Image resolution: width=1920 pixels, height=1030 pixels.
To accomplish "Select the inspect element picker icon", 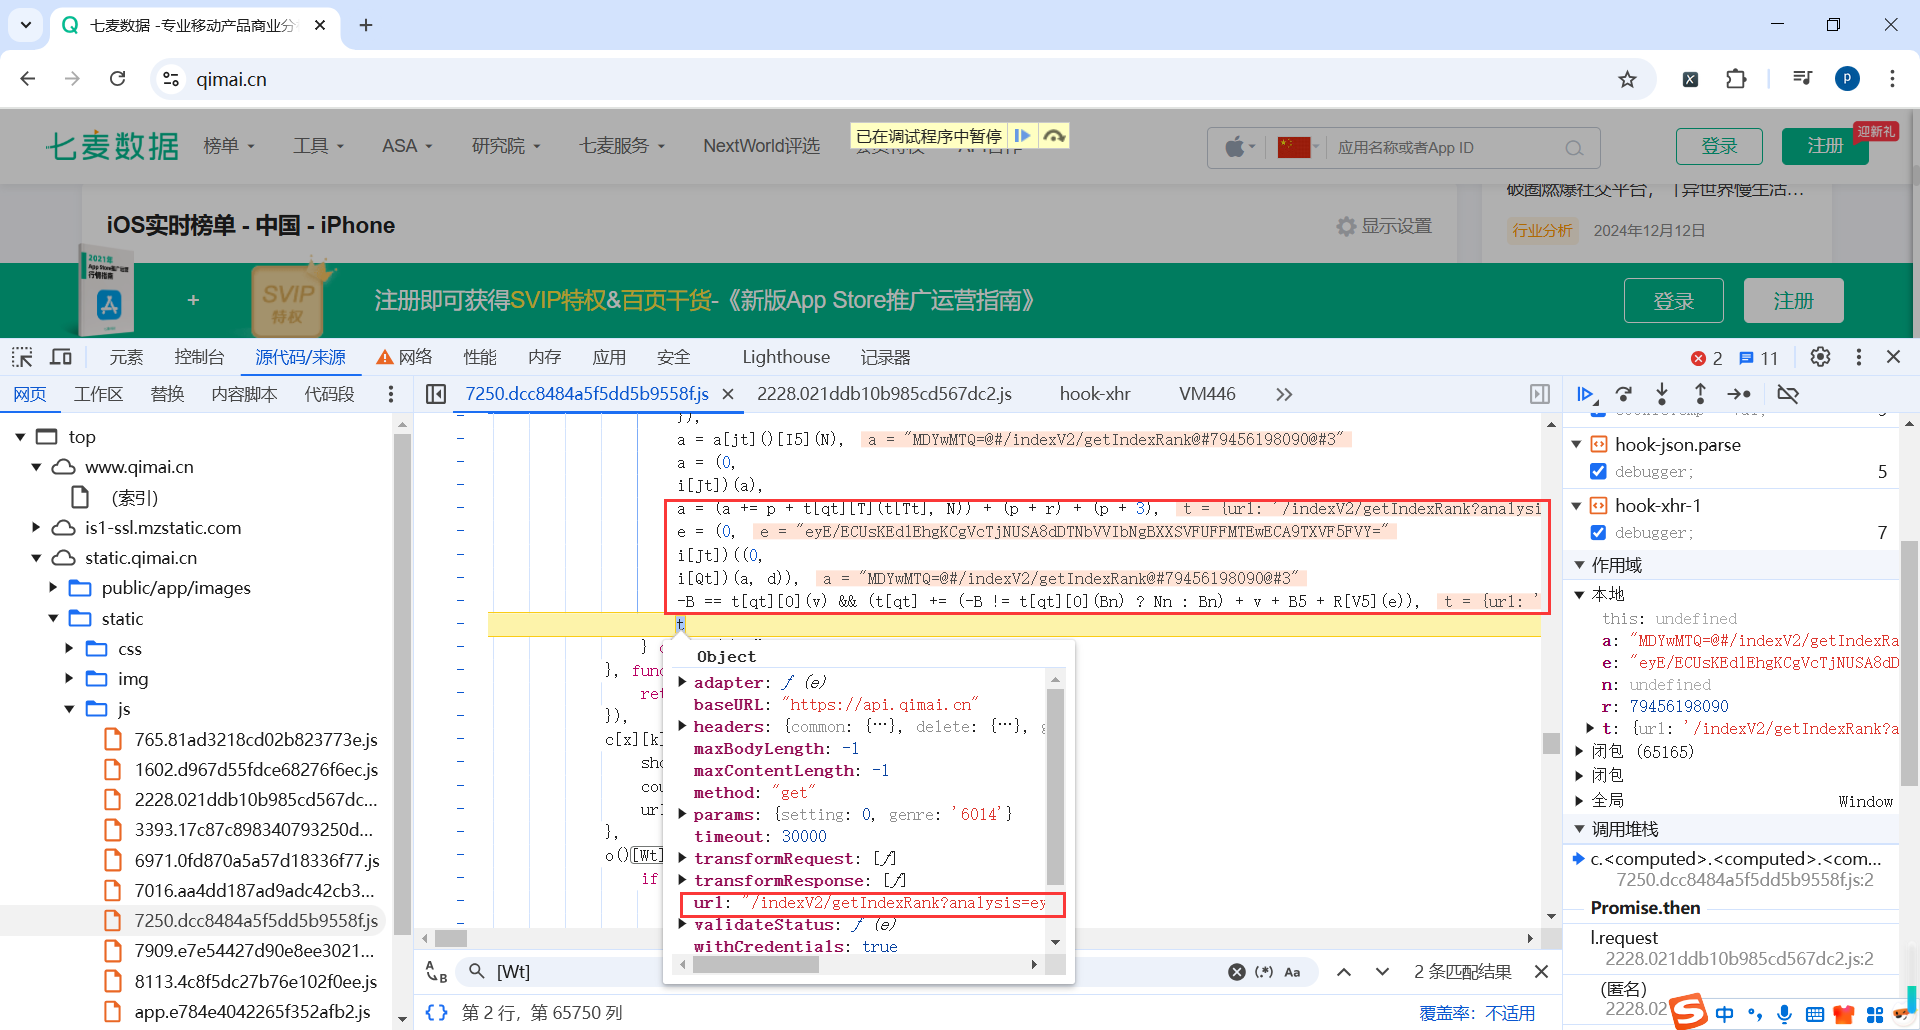I will pos(22,357).
